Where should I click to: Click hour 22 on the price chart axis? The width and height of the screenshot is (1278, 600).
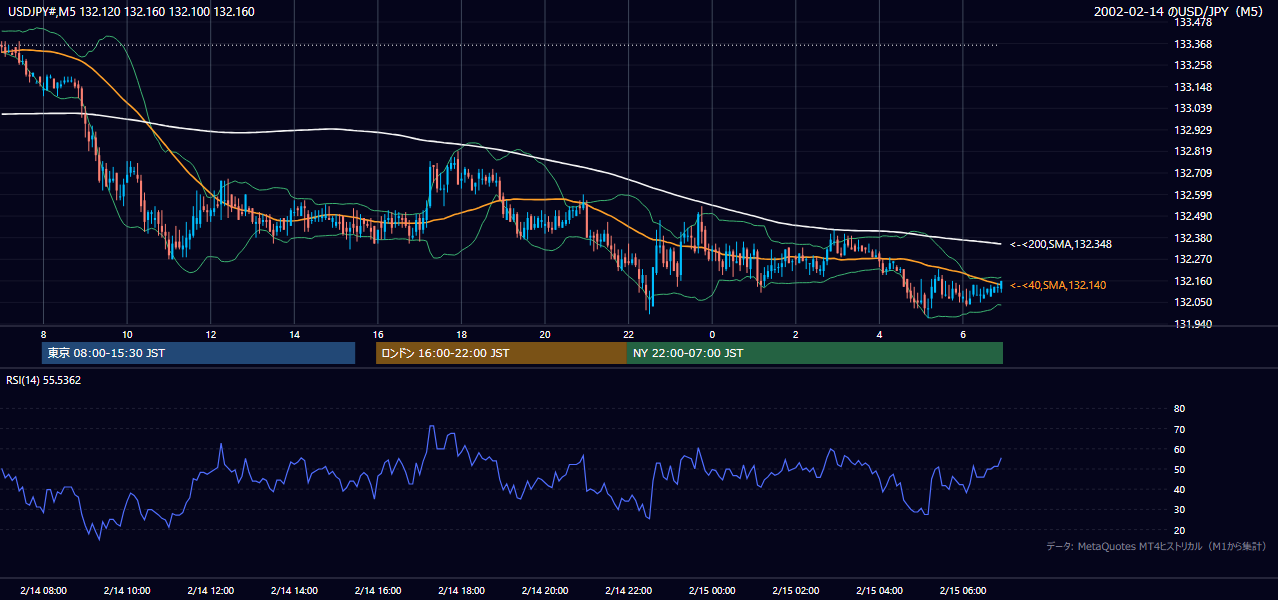[x=628, y=334]
